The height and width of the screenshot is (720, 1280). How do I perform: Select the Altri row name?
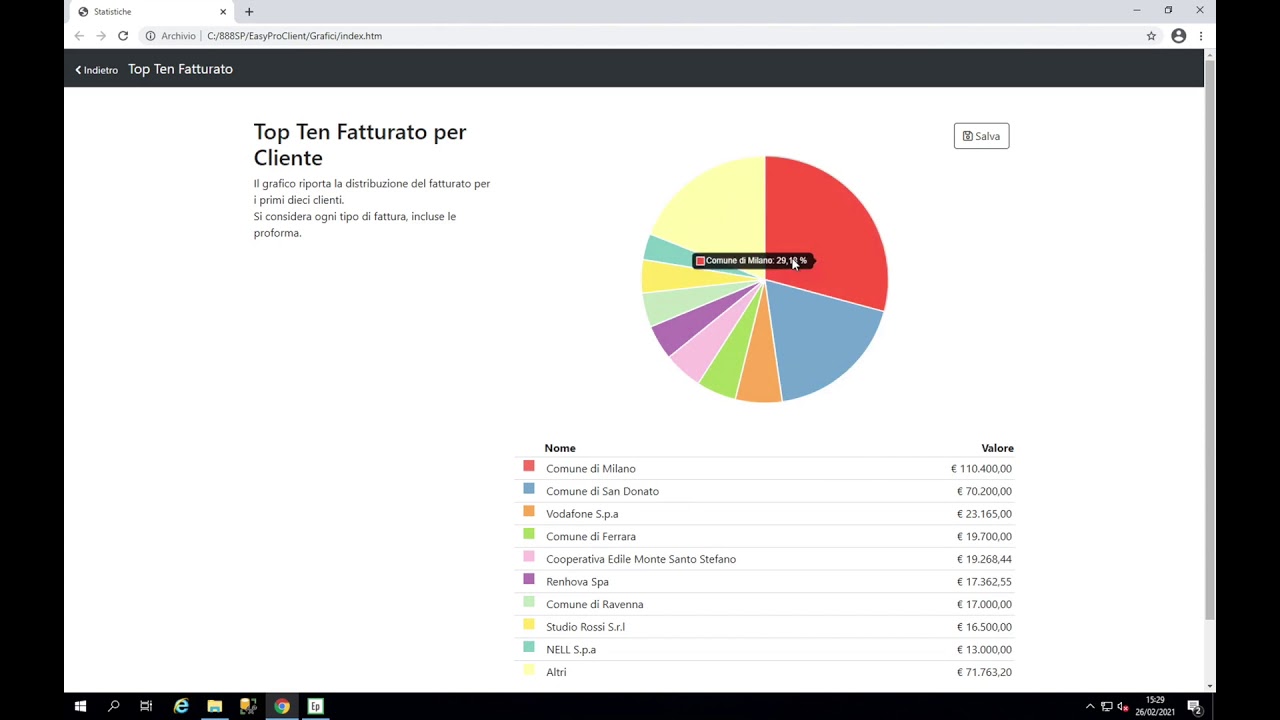pos(556,672)
